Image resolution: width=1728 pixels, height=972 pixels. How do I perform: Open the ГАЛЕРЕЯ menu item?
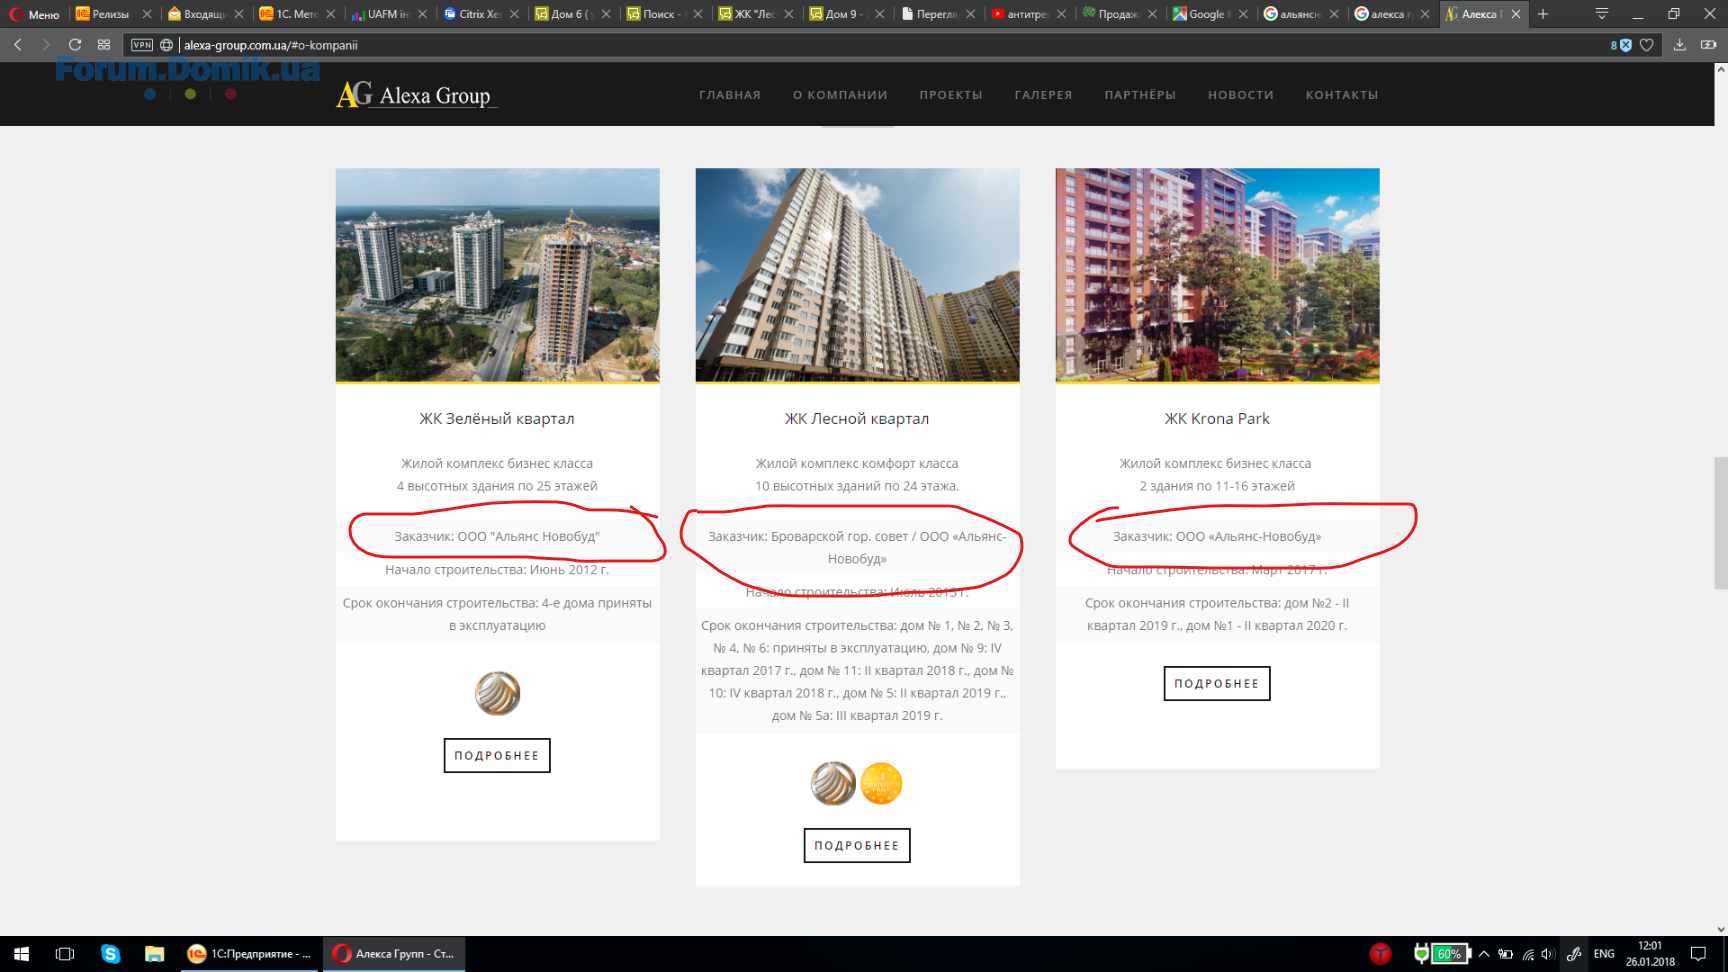1043,95
